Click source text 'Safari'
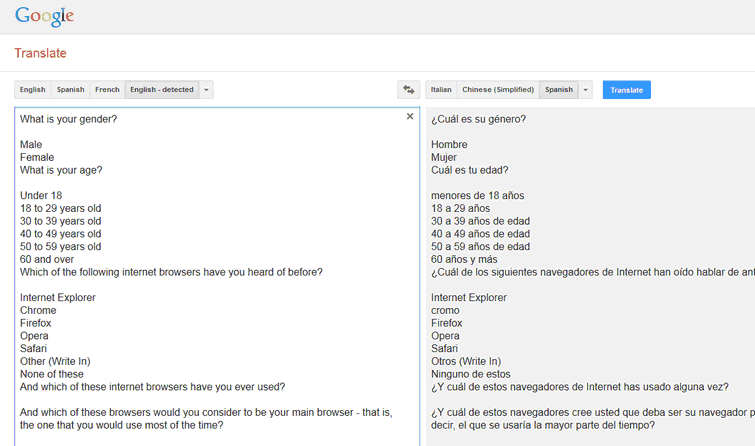 pos(33,349)
